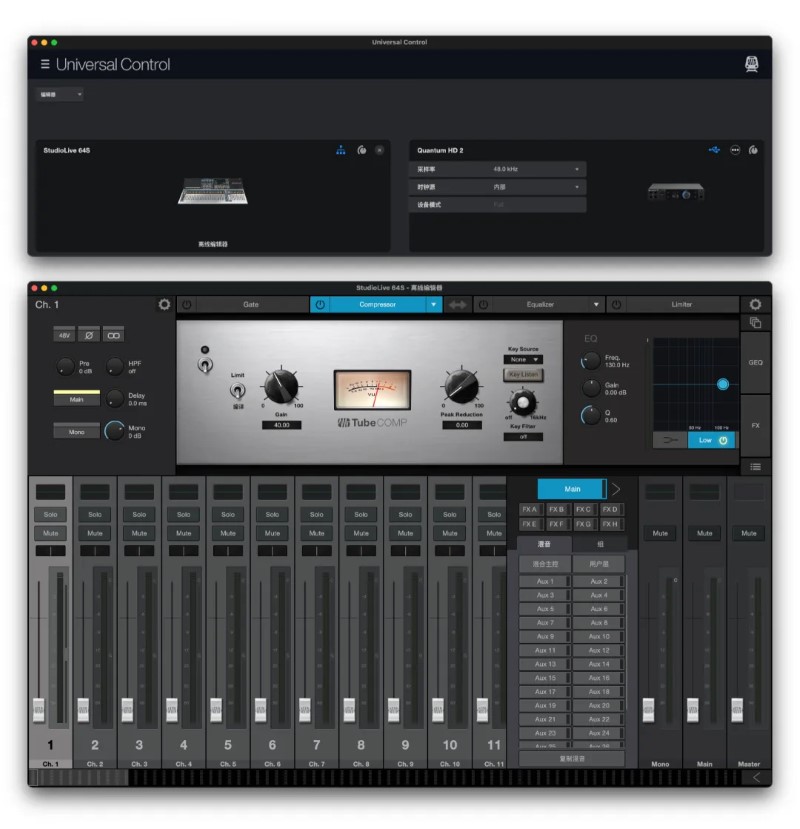Flip the Tube COMP power toggle switch

click(205, 364)
